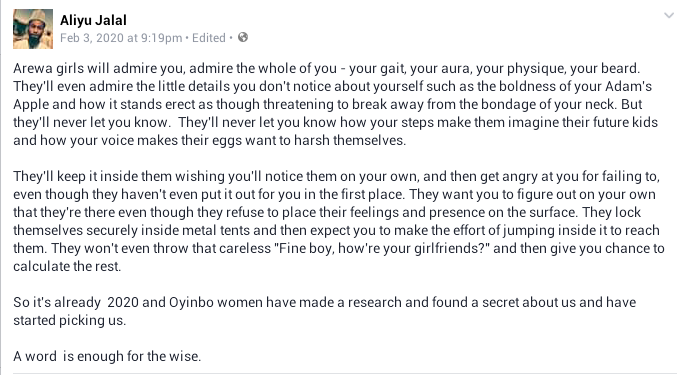680x375 pixels.
Task: Click "2020" inside the post body text
Action: pos(123,302)
